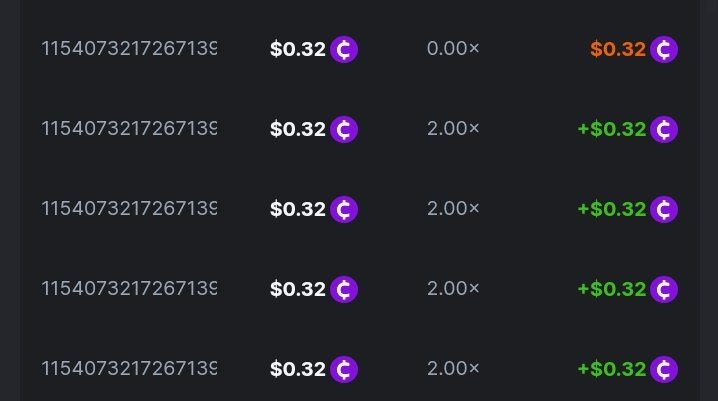Click the bet coin icon in the third row
This screenshot has height=401, width=718.
click(344, 209)
